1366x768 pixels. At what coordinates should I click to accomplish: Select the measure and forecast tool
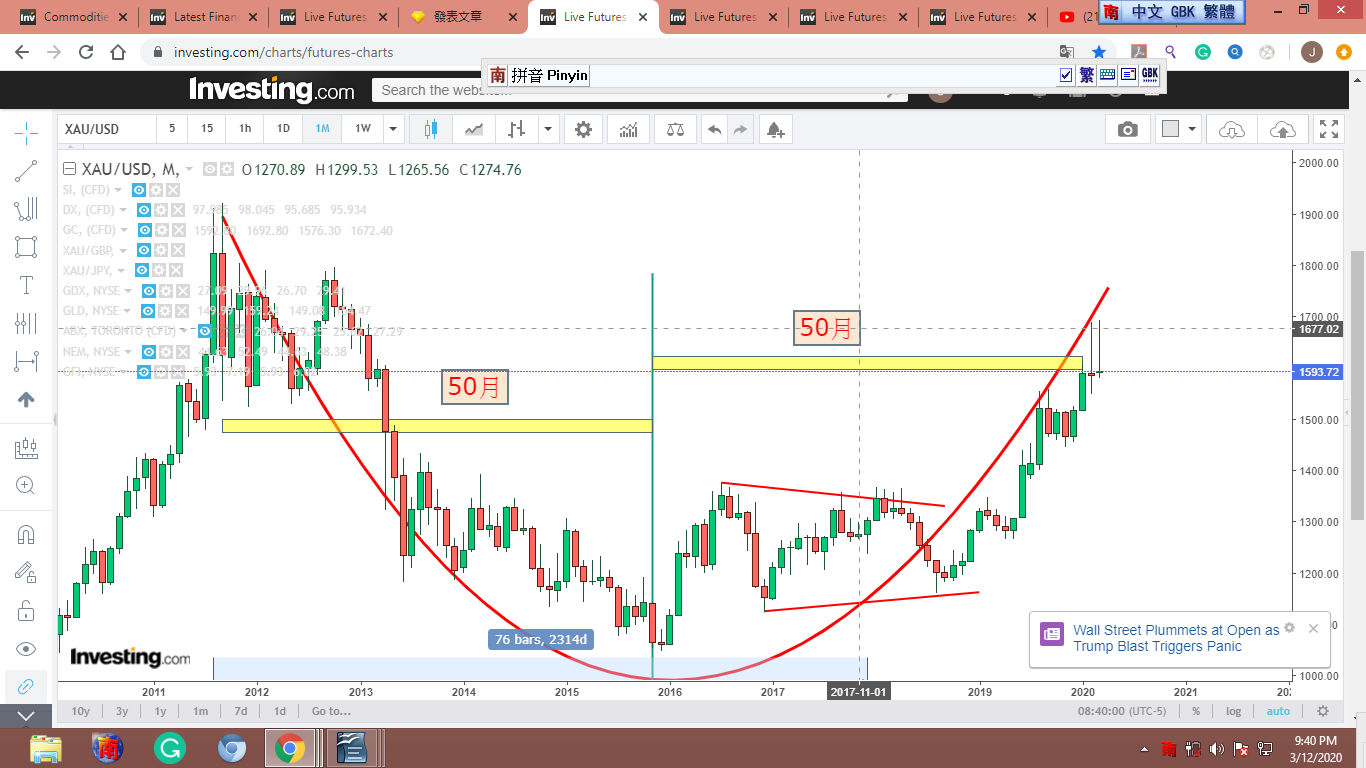26,361
